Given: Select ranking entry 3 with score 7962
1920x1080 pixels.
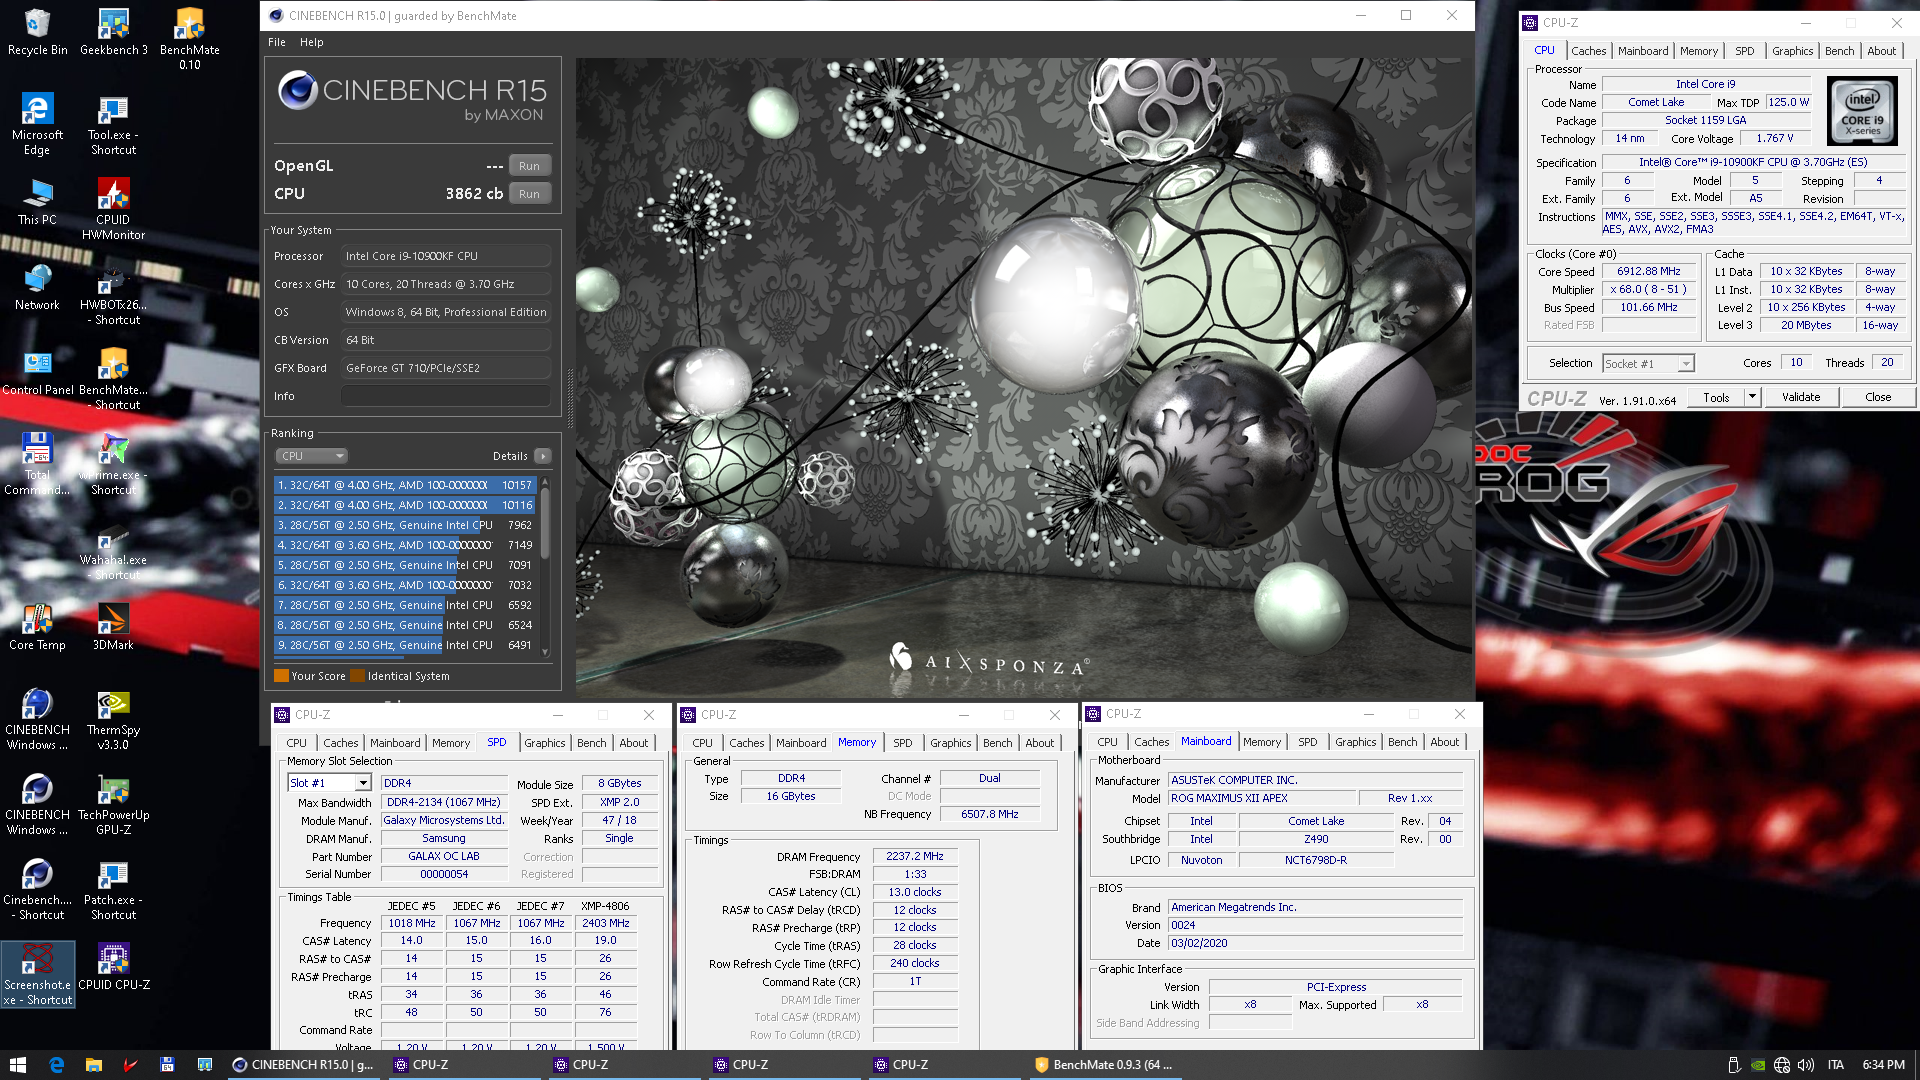Looking at the screenshot, I should point(405,525).
